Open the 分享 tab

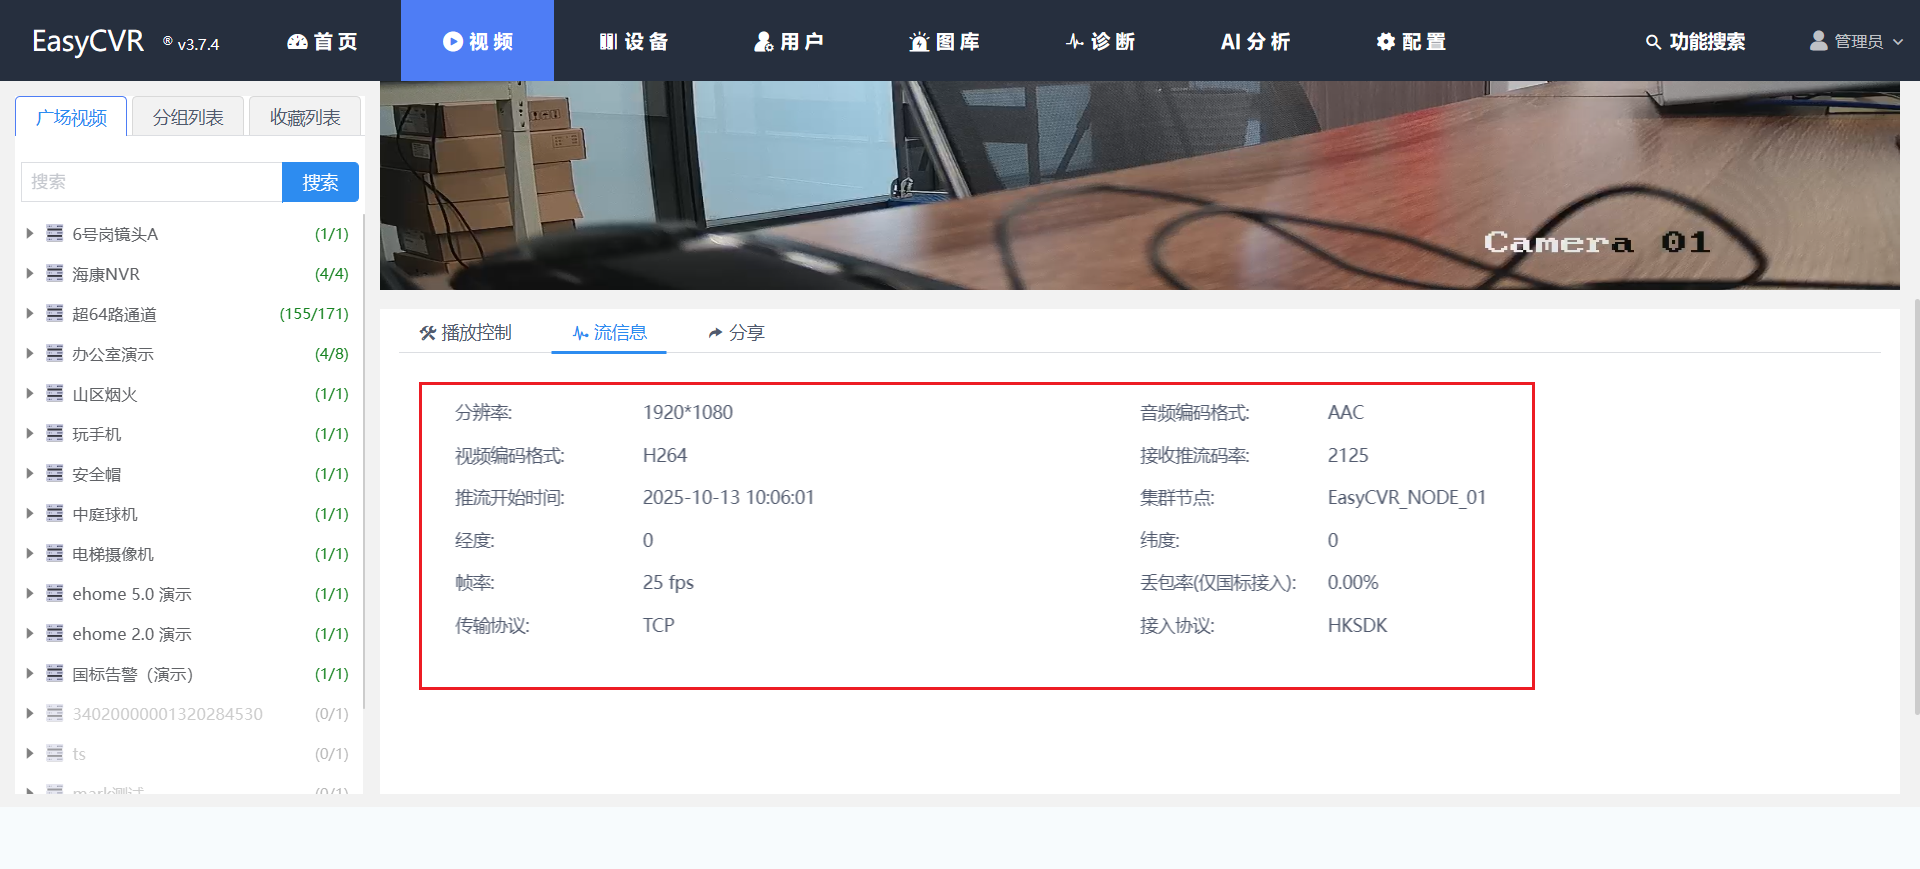[x=736, y=332]
